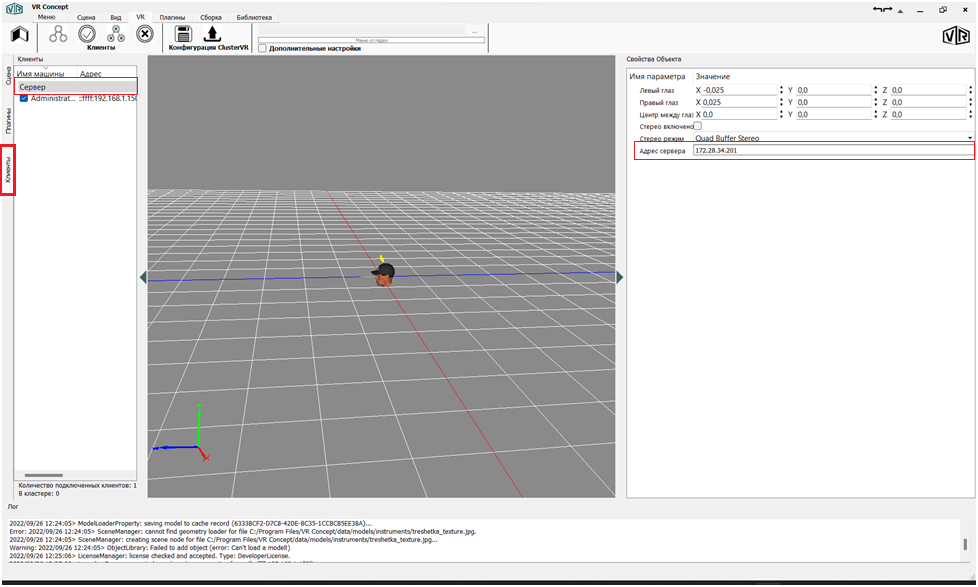The image size is (978, 587).
Task: Select the VR ribbon tab
Action: pyautogui.click(x=140, y=17)
